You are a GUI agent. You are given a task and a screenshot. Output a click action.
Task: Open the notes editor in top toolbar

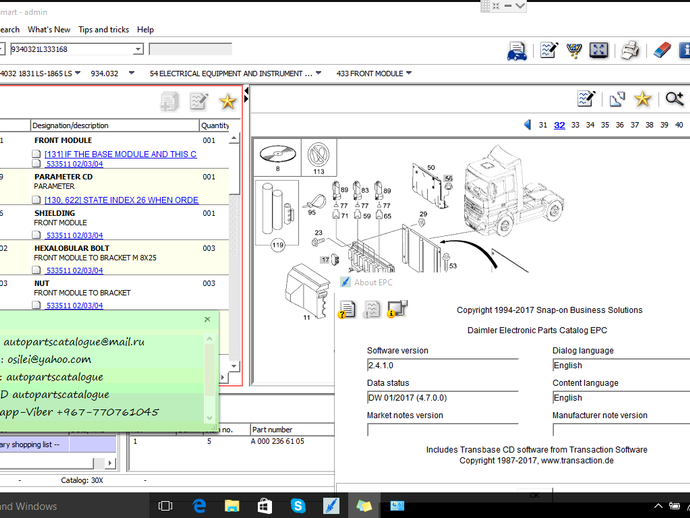pyautogui.click(x=549, y=50)
